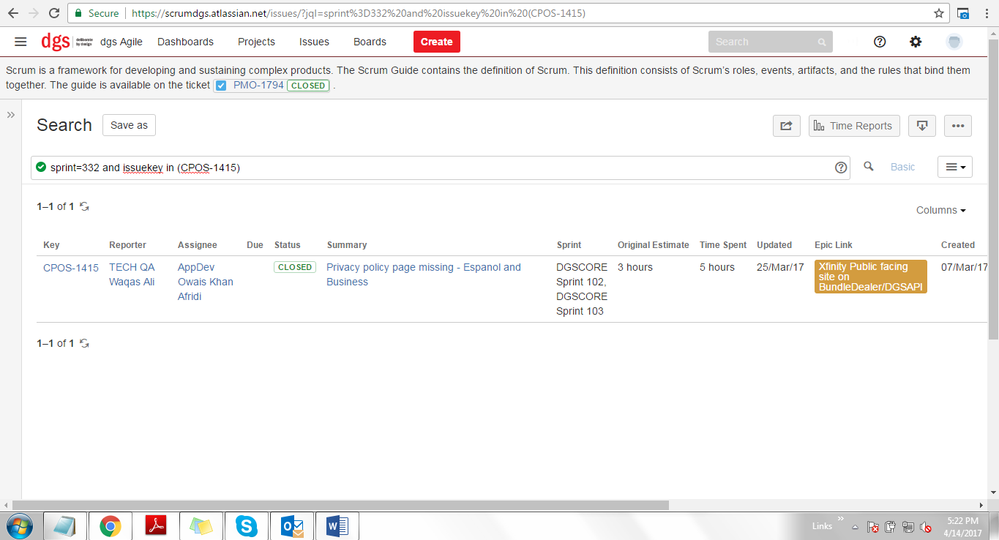Focus the top Search field
The height and width of the screenshot is (540, 999).
770,42
